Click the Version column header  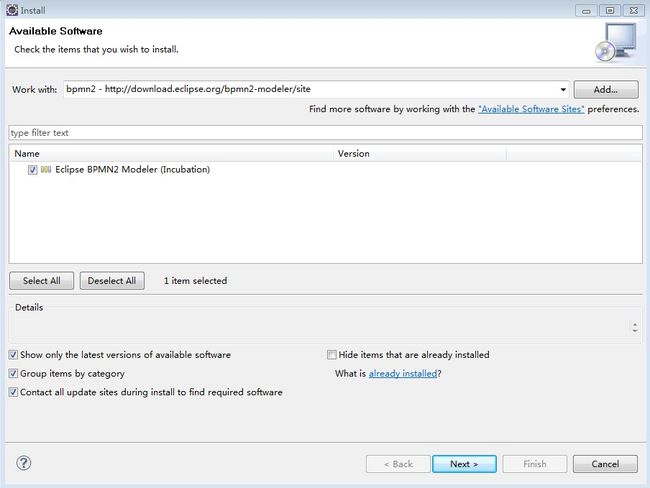coord(420,153)
